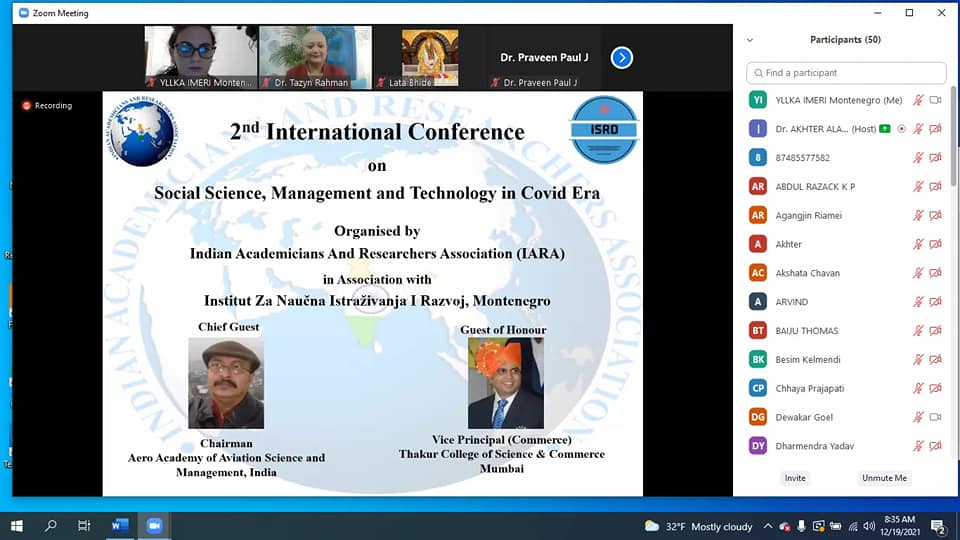Click video-off icon for Agangjin Riamei

[936, 215]
